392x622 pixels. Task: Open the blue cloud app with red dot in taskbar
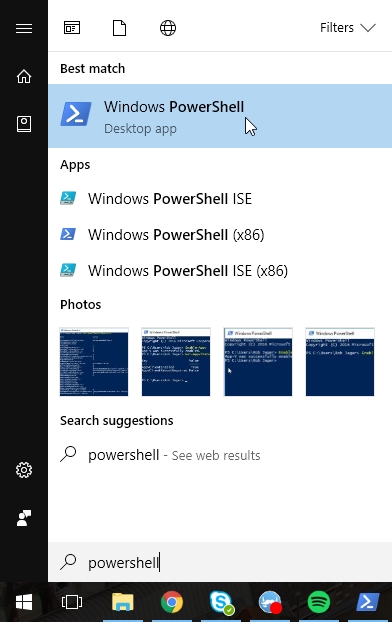270,602
